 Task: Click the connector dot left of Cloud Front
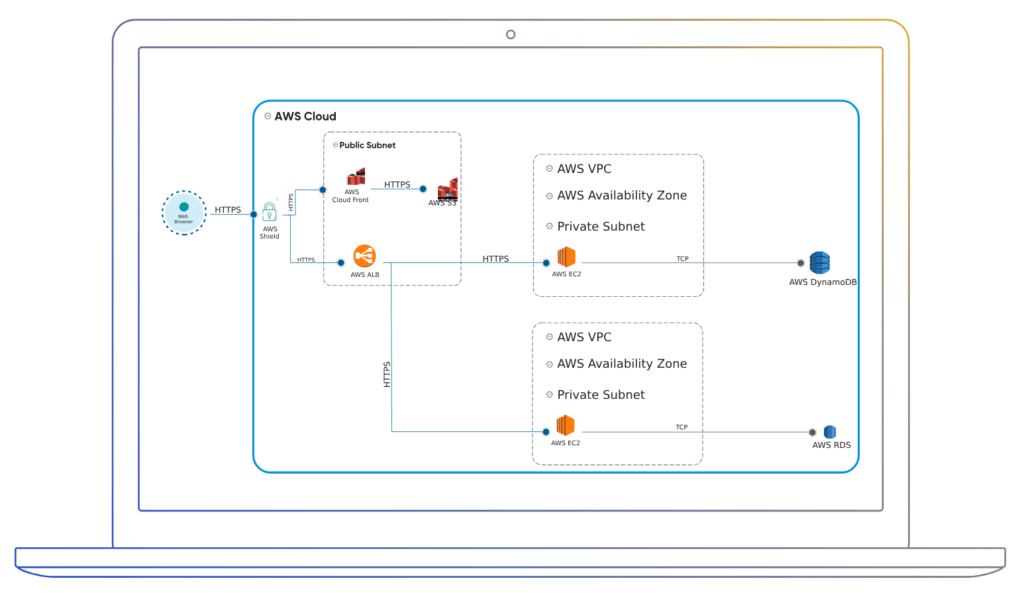pos(323,190)
